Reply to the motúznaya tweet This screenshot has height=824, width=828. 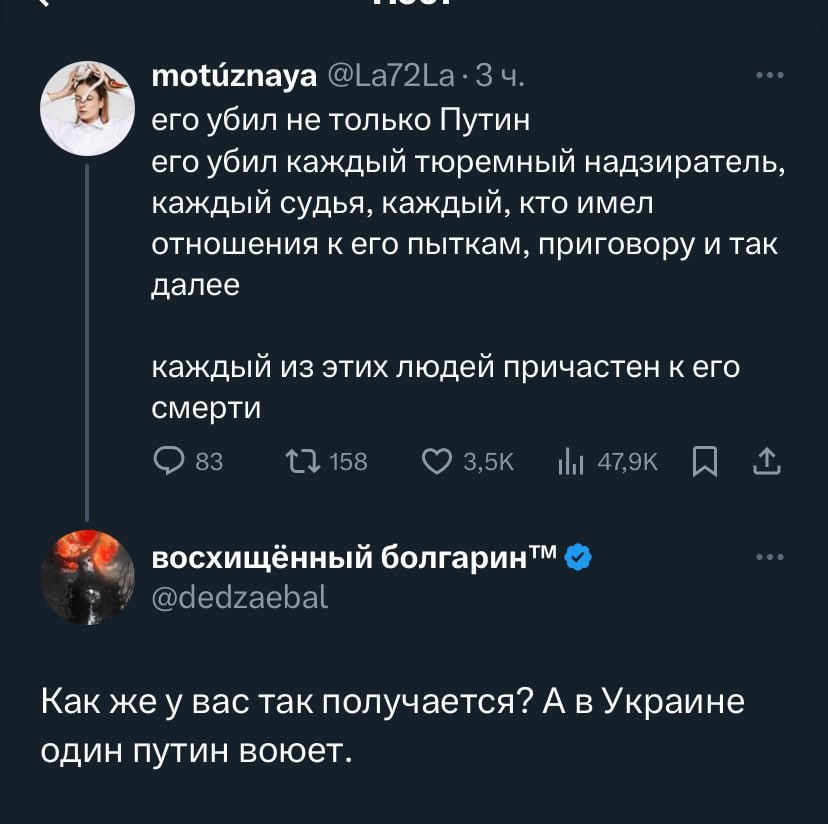166,461
